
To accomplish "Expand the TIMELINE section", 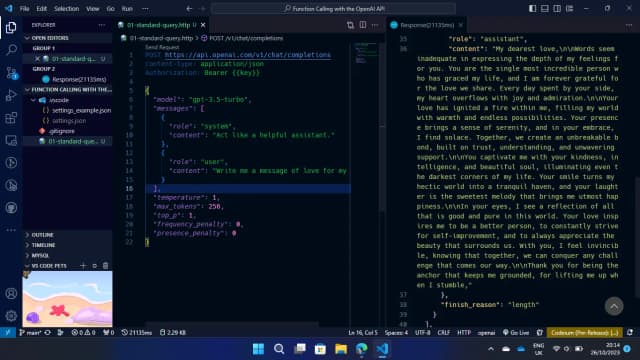I will pyautogui.click(x=67, y=245).
